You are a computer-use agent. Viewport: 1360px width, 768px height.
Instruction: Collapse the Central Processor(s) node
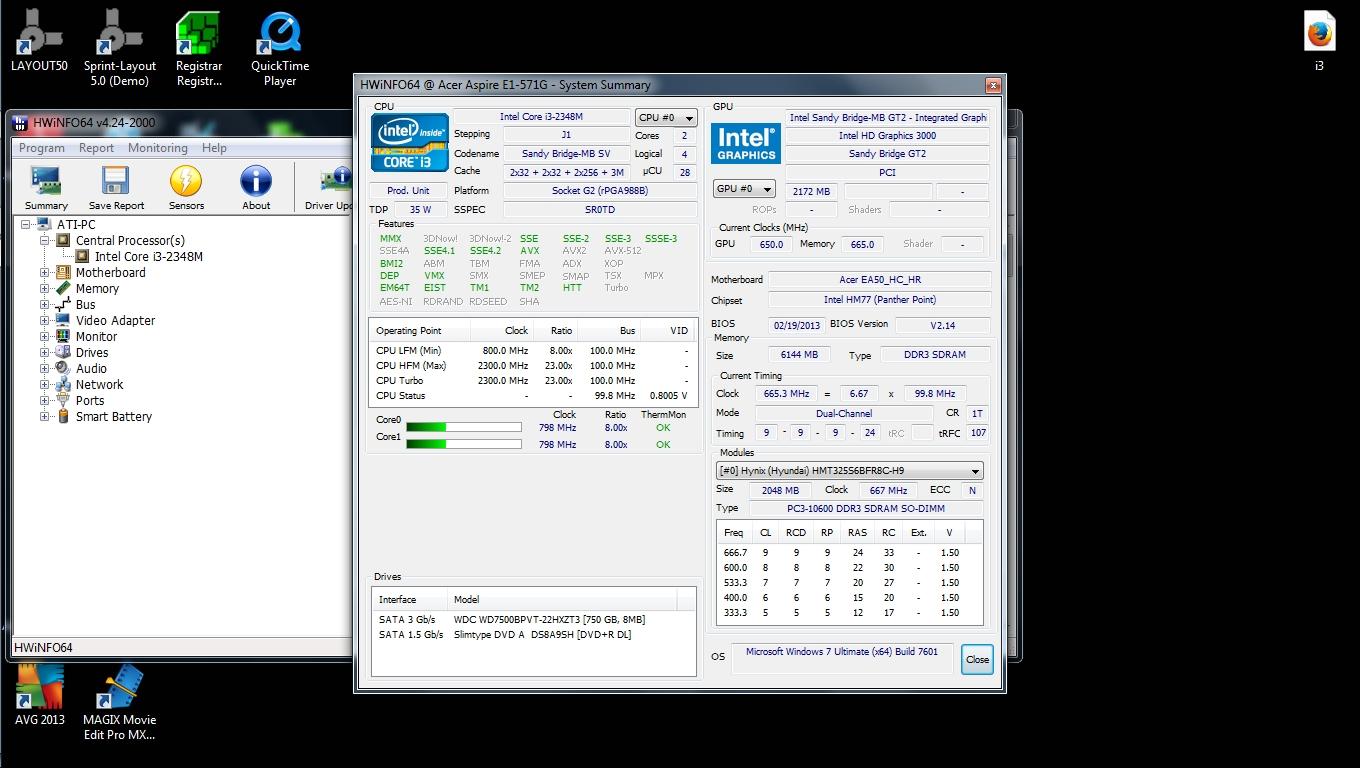pos(45,240)
